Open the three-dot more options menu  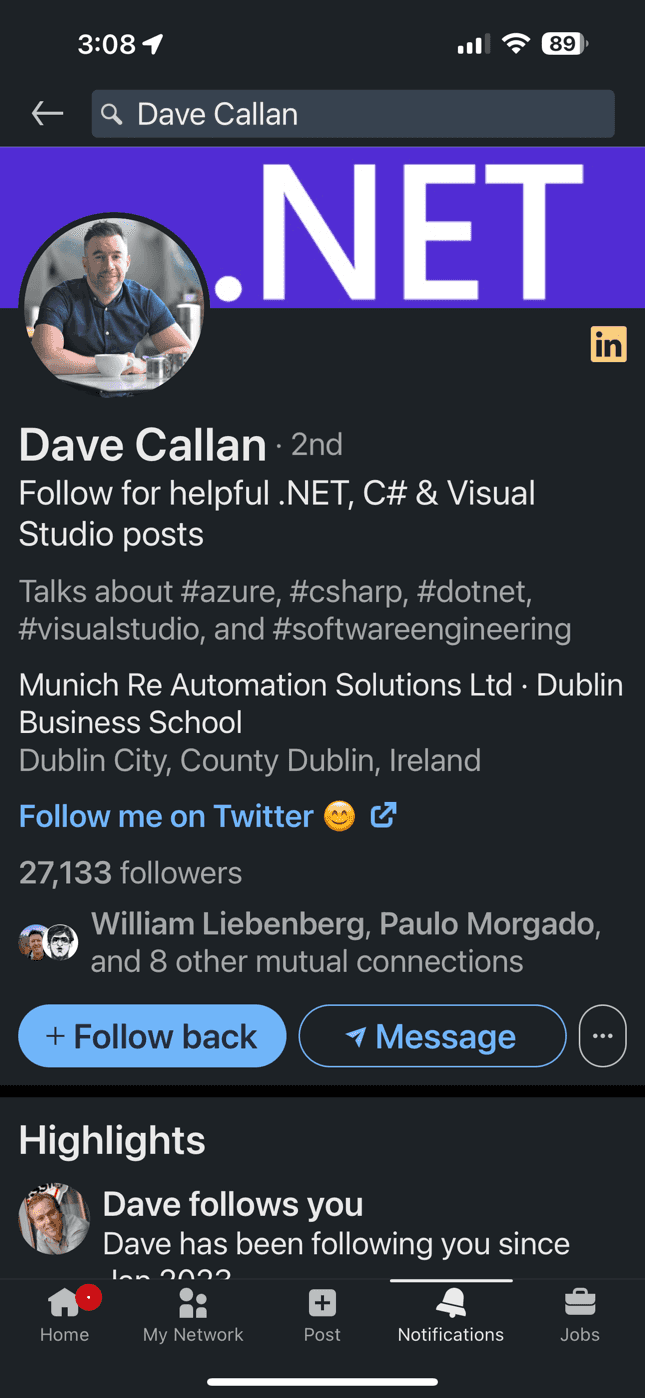(x=602, y=1036)
